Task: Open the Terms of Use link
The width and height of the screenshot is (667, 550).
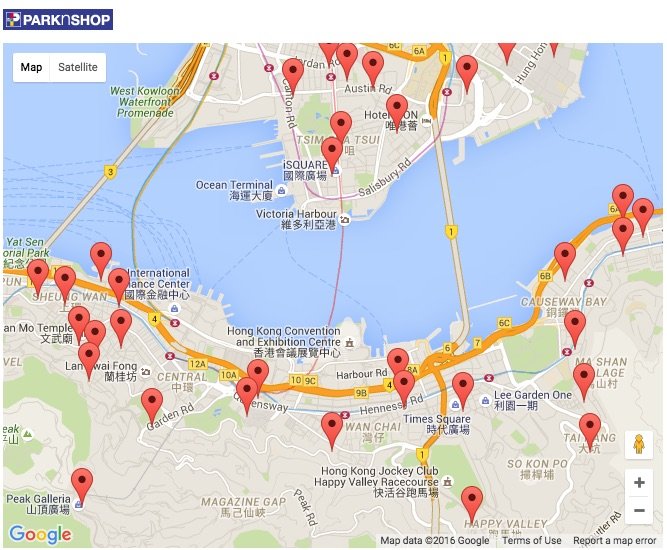Action: click(x=531, y=541)
